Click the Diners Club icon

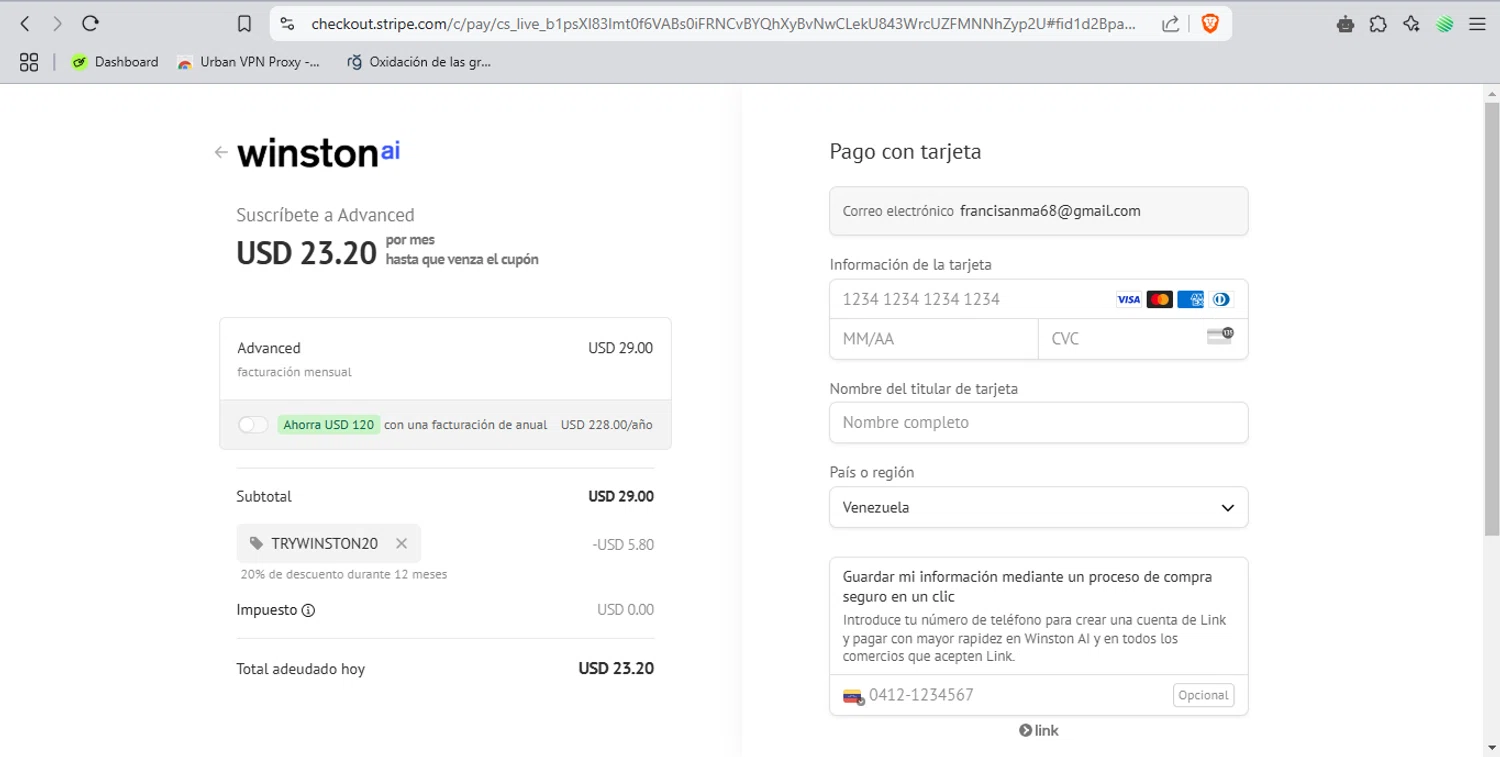point(1221,299)
